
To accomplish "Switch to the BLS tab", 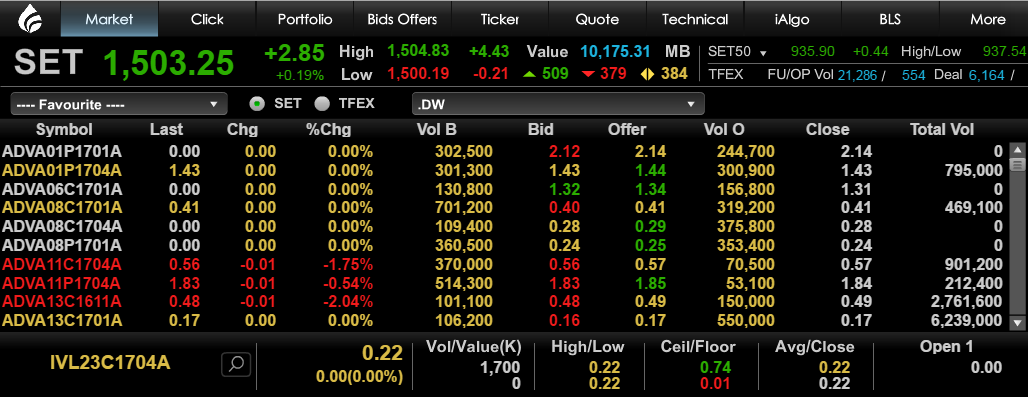I will pos(890,19).
